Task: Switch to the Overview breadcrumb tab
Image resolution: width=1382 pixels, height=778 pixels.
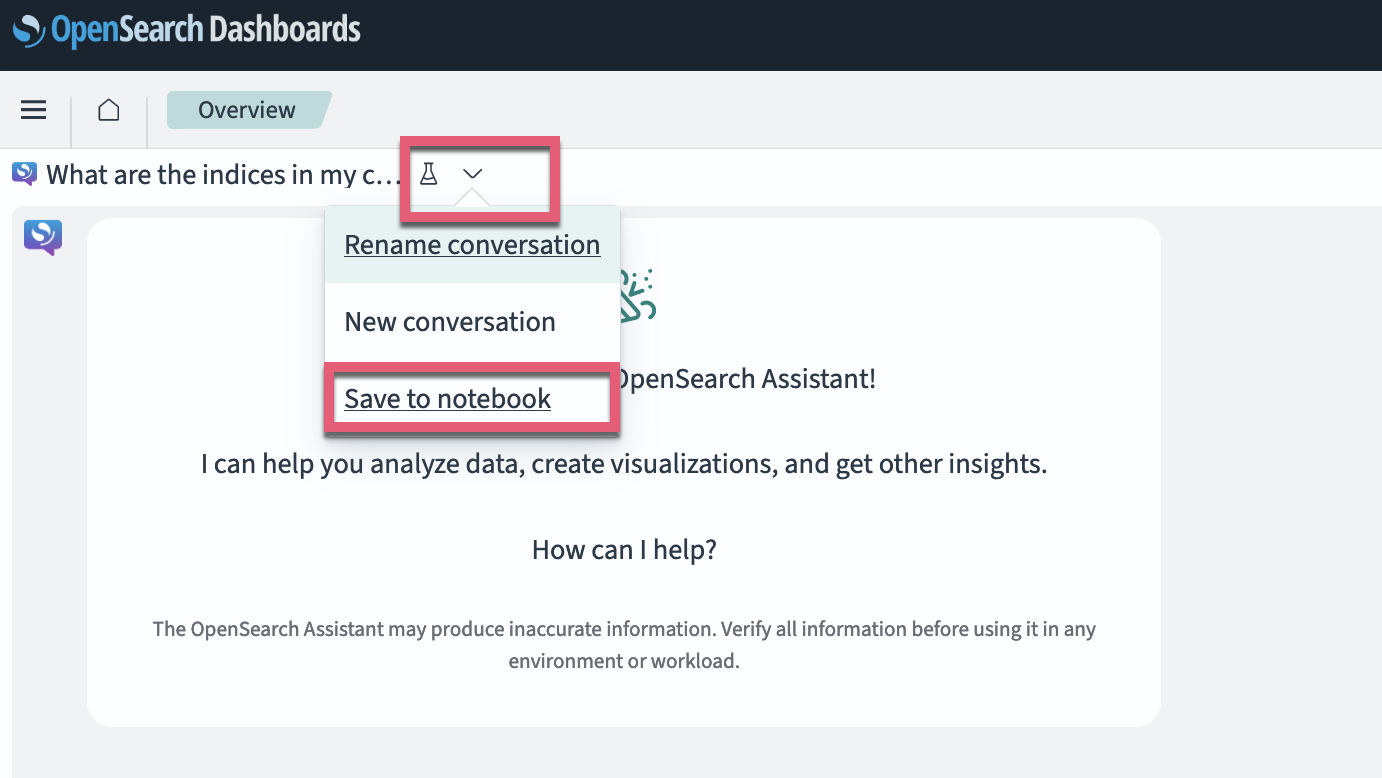Action: [246, 109]
